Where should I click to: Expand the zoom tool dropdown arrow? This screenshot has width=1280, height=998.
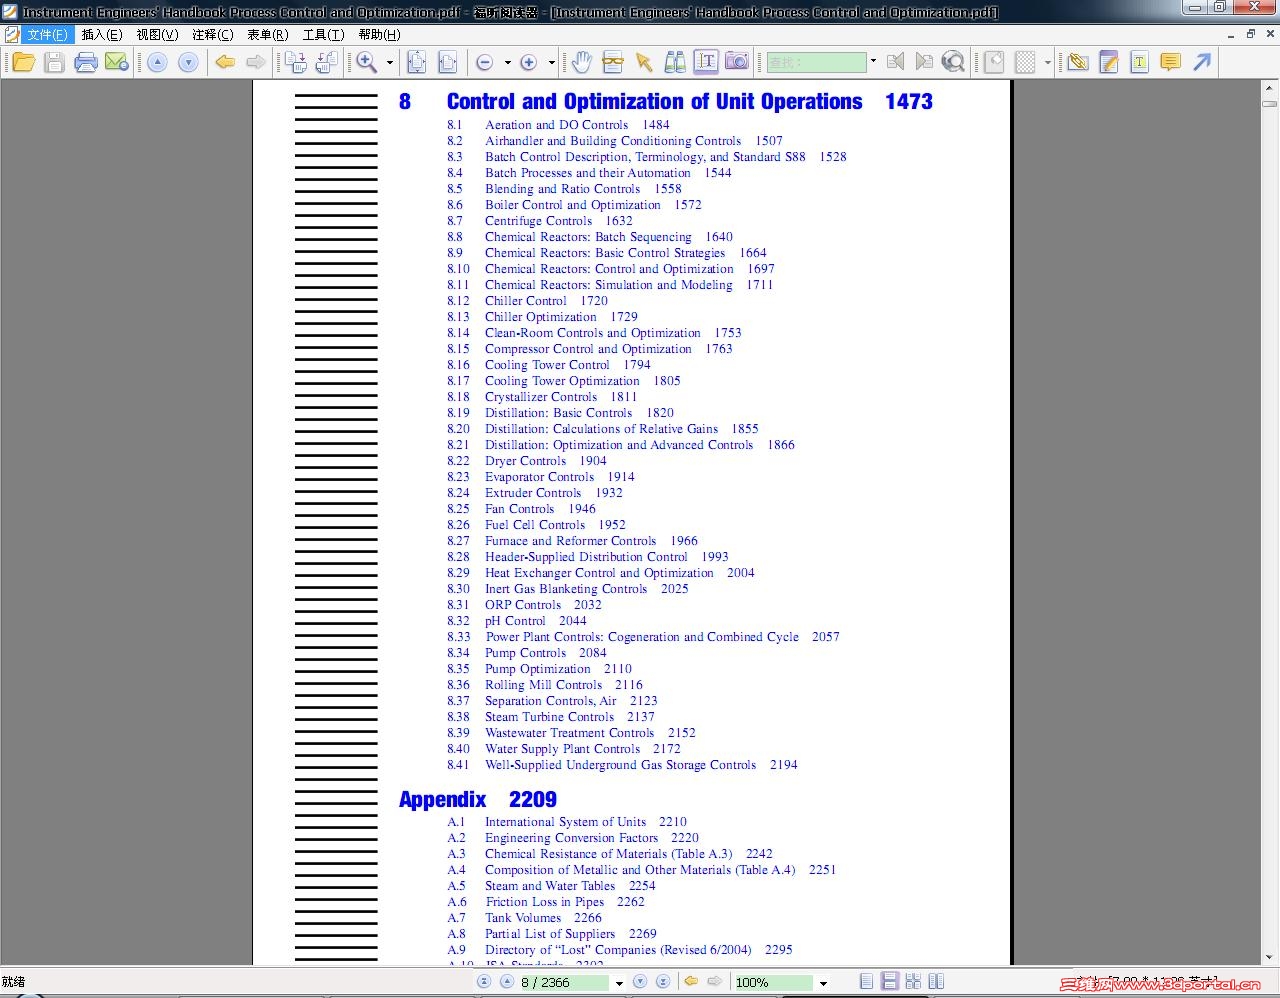pyautogui.click(x=389, y=62)
